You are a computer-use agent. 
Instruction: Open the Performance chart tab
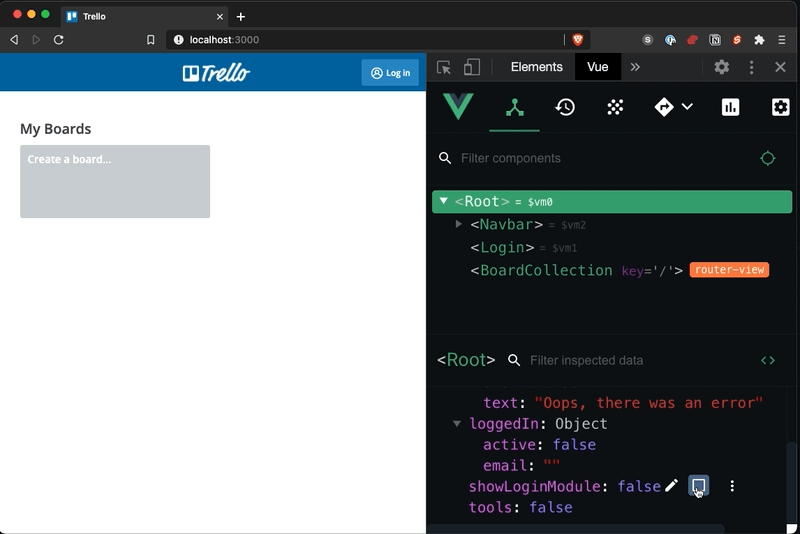(x=730, y=107)
